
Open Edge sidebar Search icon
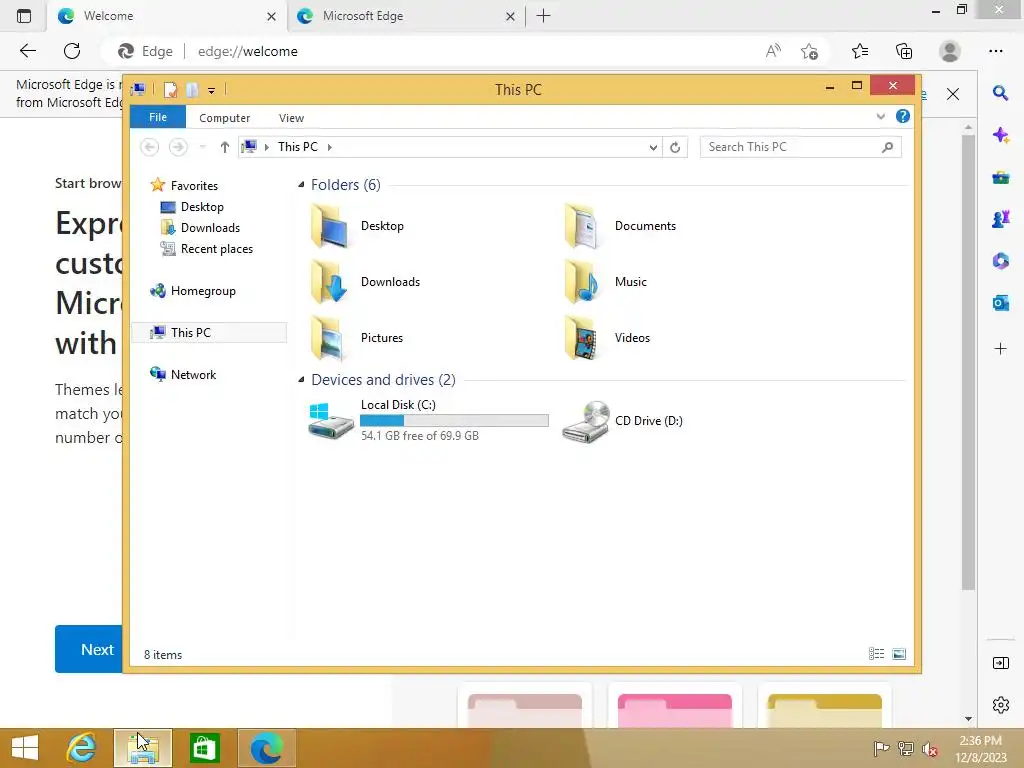coord(1000,93)
